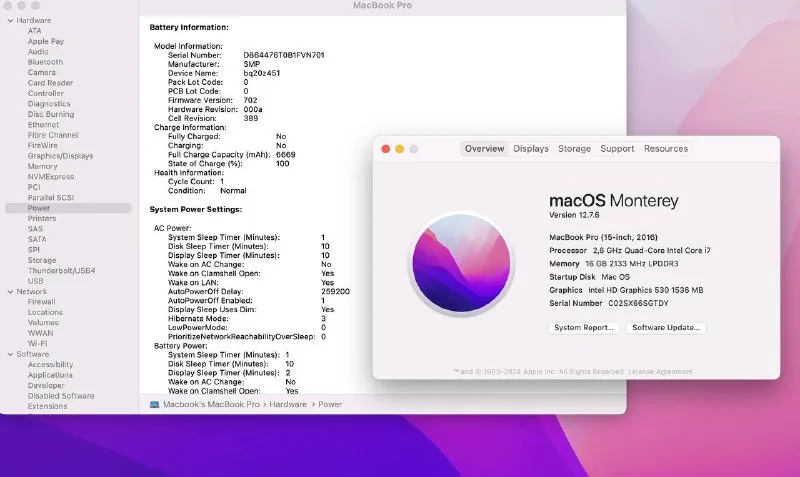This screenshot has height=477, width=800.
Task: Select Card Reader in sidebar
Action: (51, 83)
